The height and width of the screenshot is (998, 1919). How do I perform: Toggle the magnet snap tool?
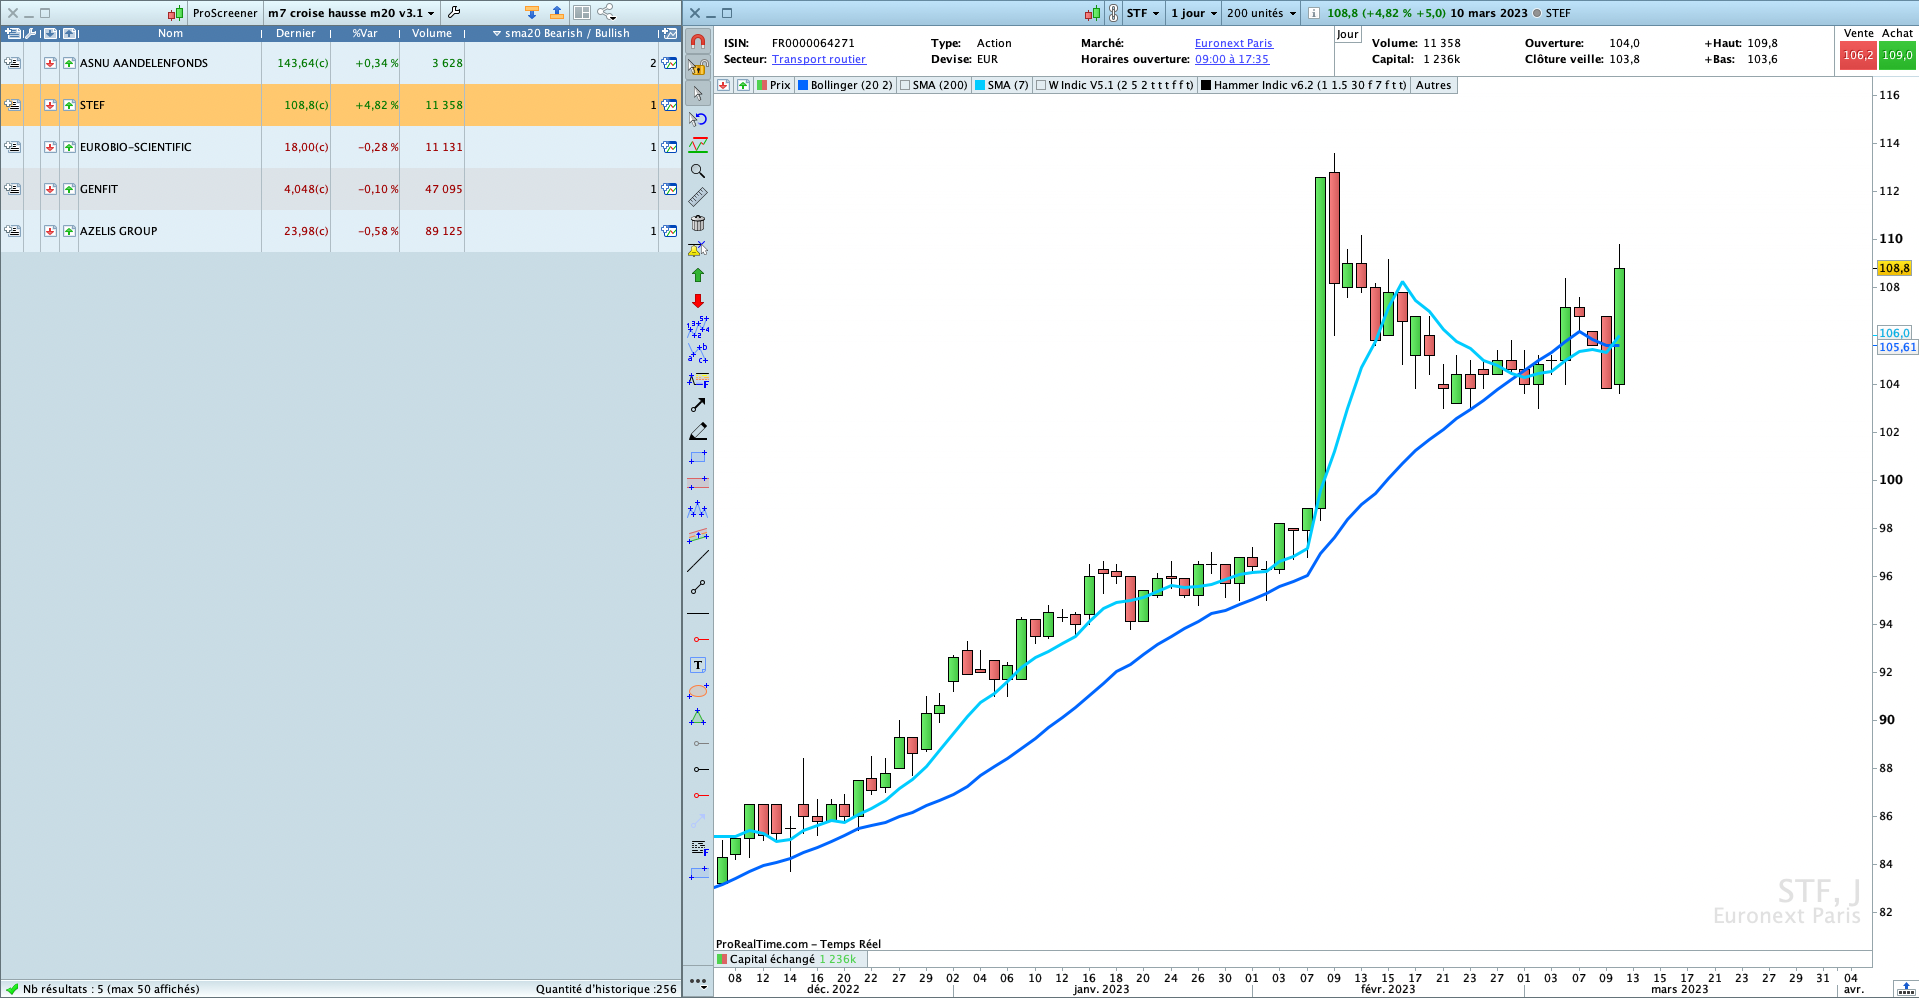698,41
